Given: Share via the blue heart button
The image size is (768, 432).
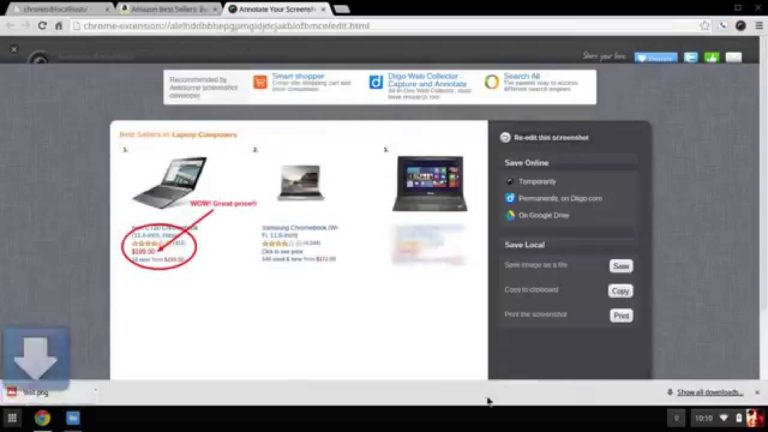Looking at the screenshot, I should [x=655, y=58].
